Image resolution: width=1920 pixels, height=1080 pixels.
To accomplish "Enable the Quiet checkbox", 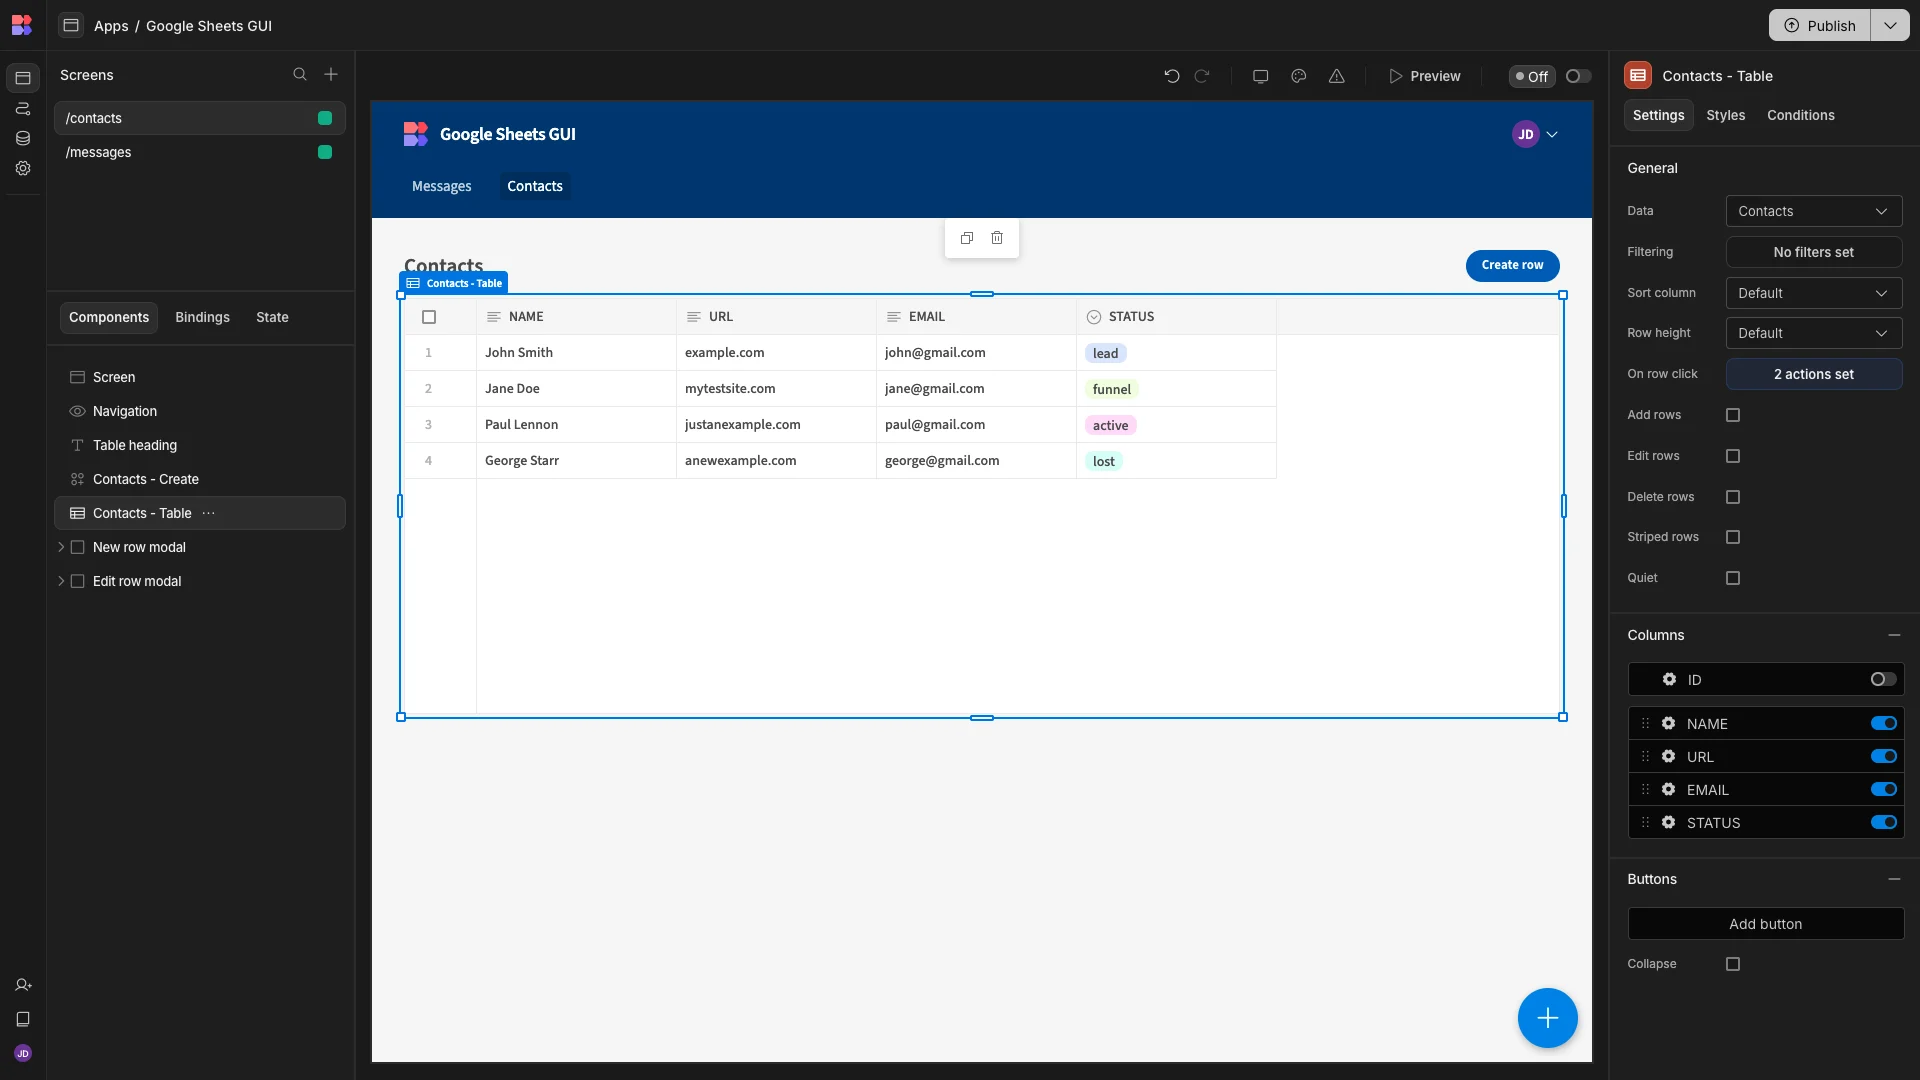I will click(x=1733, y=578).
